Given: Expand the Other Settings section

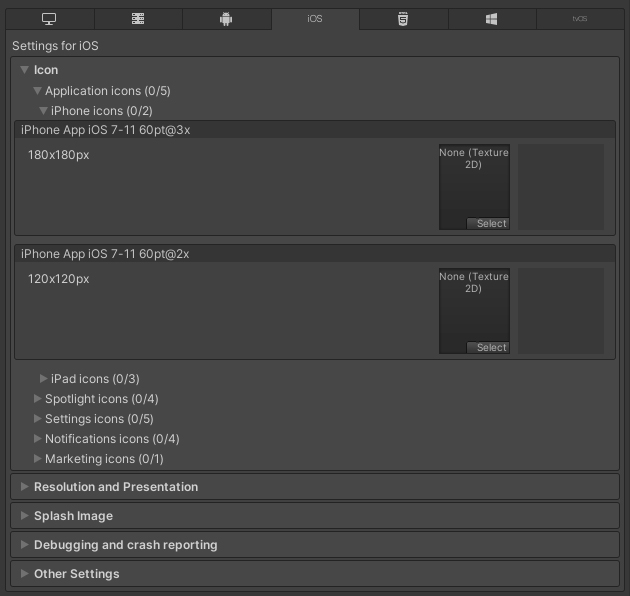Looking at the screenshot, I should coord(76,574).
